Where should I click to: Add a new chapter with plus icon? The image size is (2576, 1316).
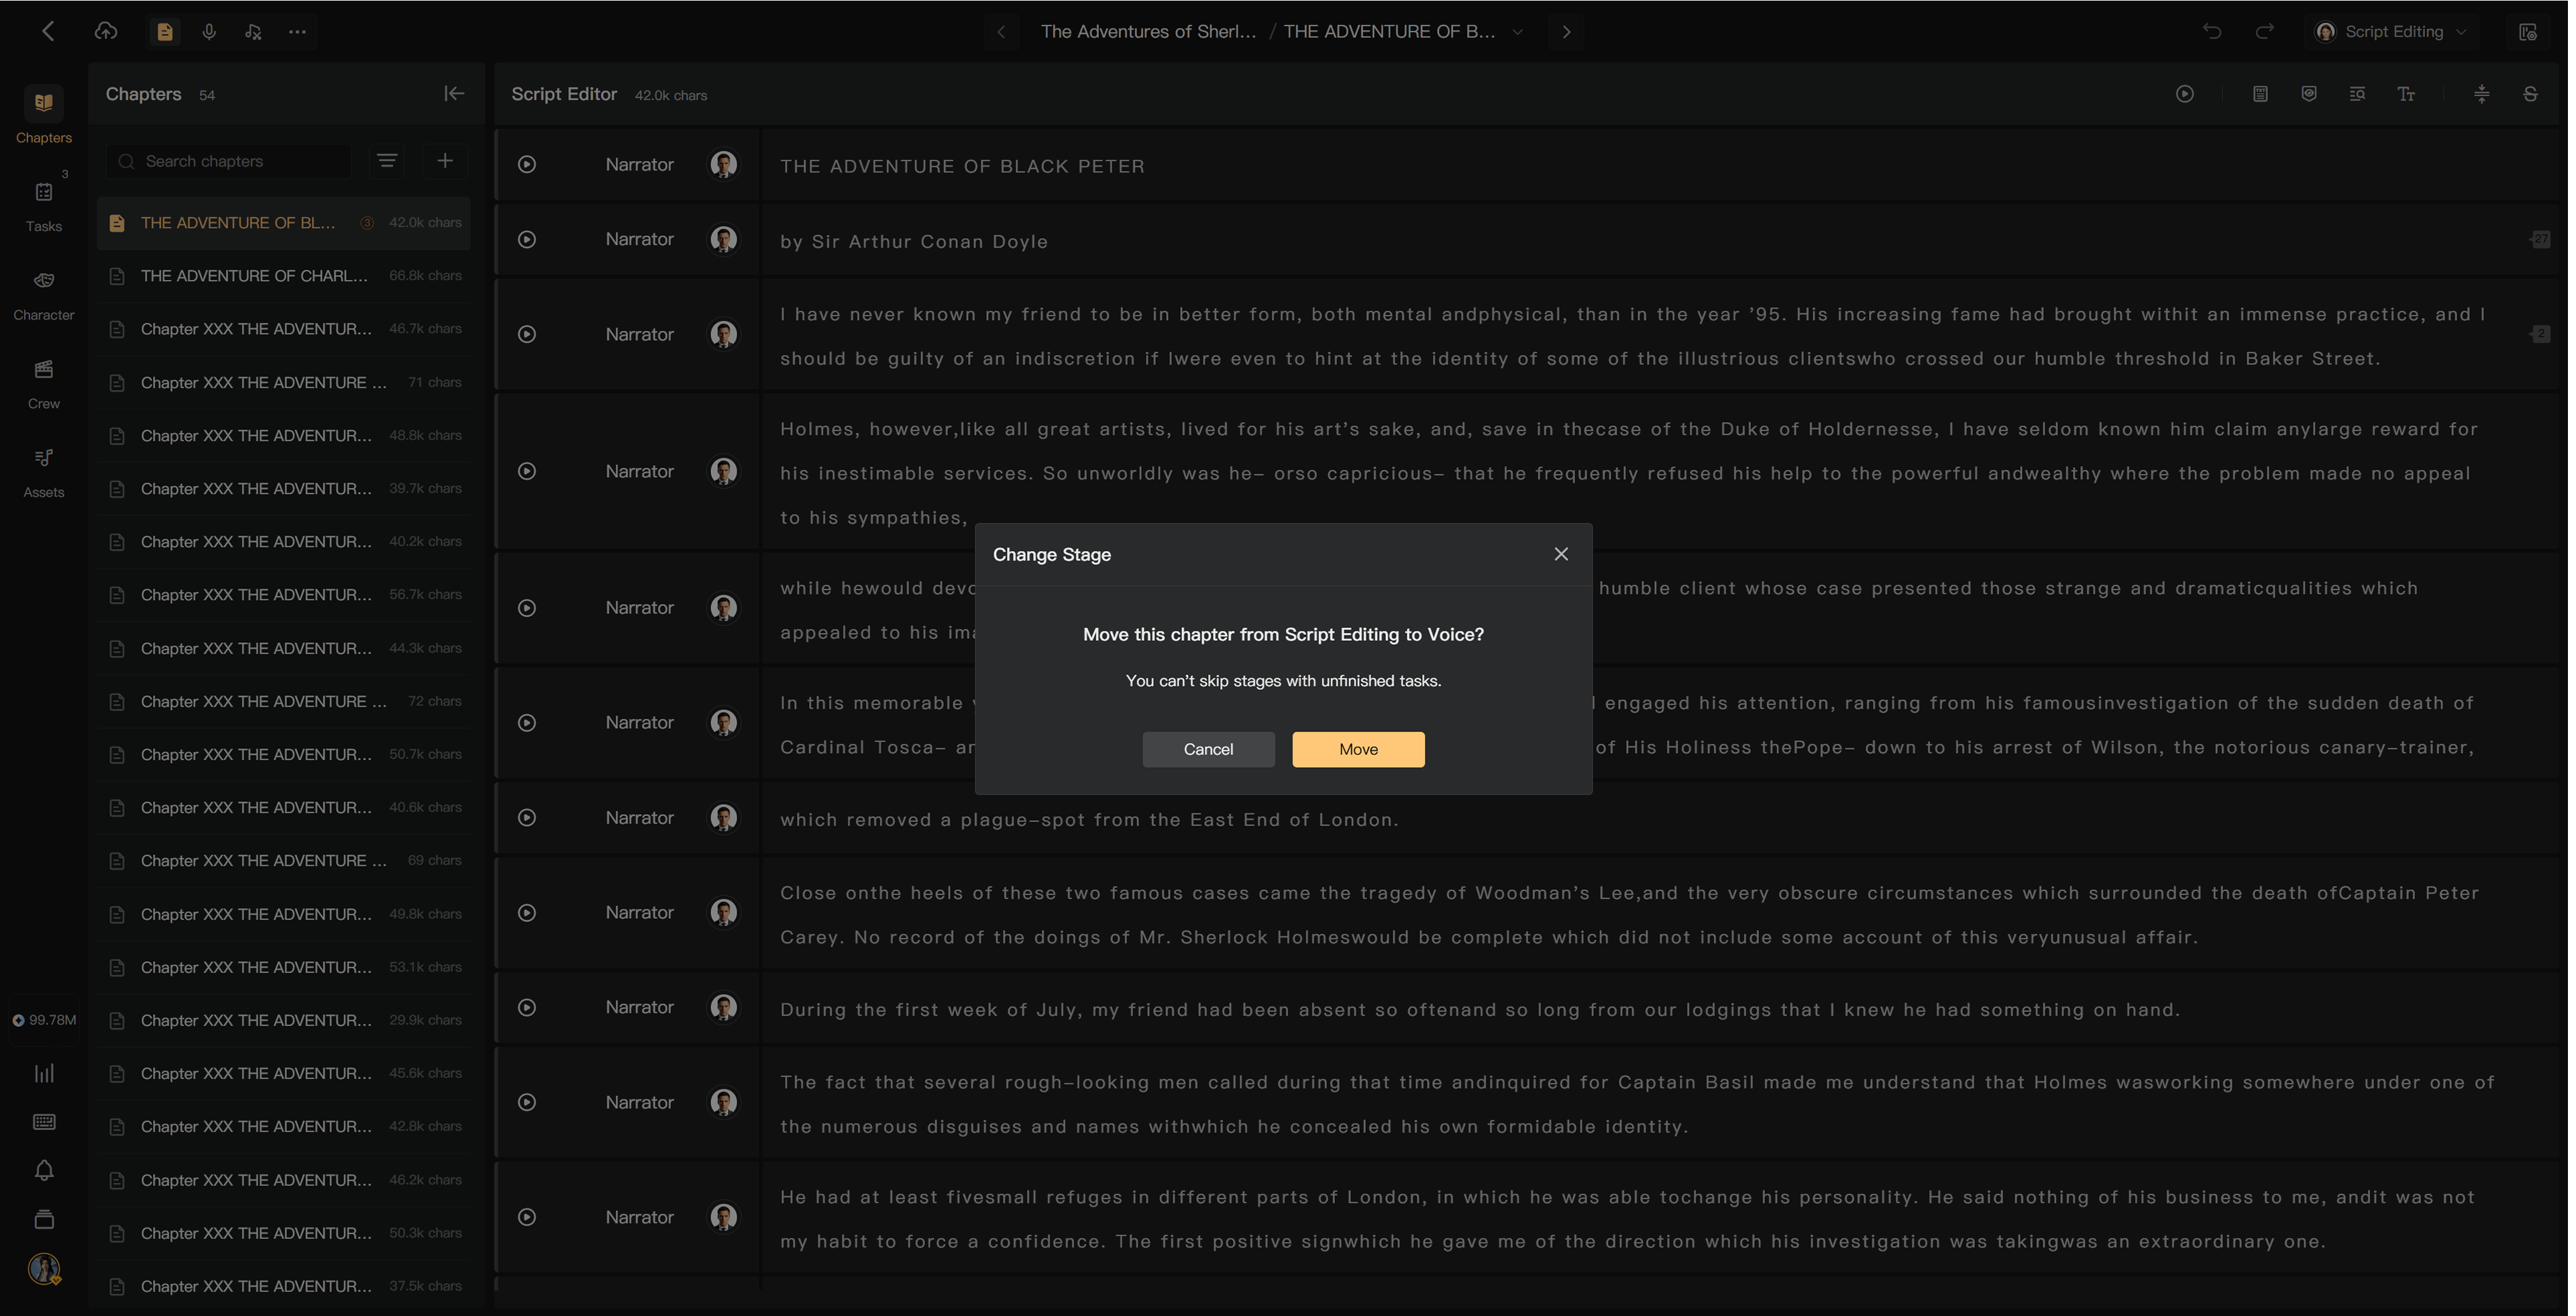pyautogui.click(x=446, y=161)
